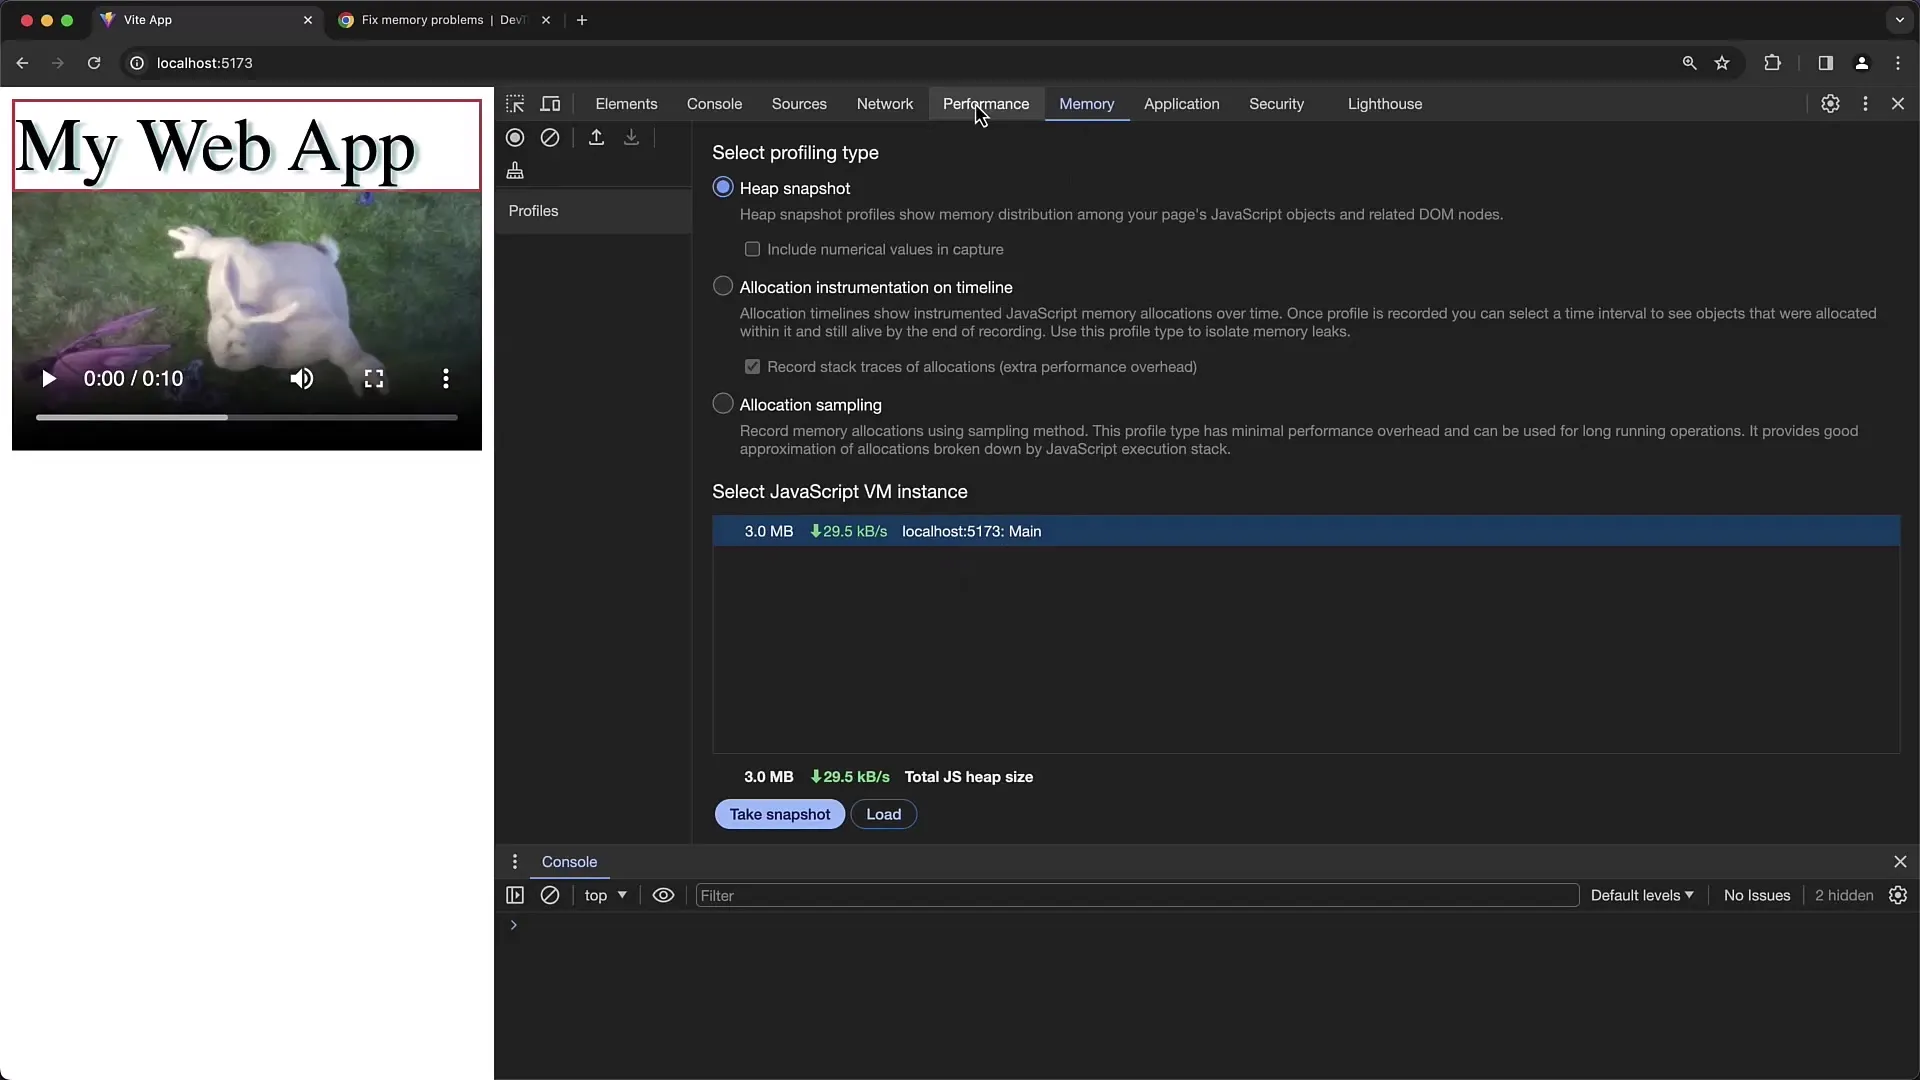Click the Load button for profile
Viewport: 1920px width, 1080px height.
pos(884,814)
